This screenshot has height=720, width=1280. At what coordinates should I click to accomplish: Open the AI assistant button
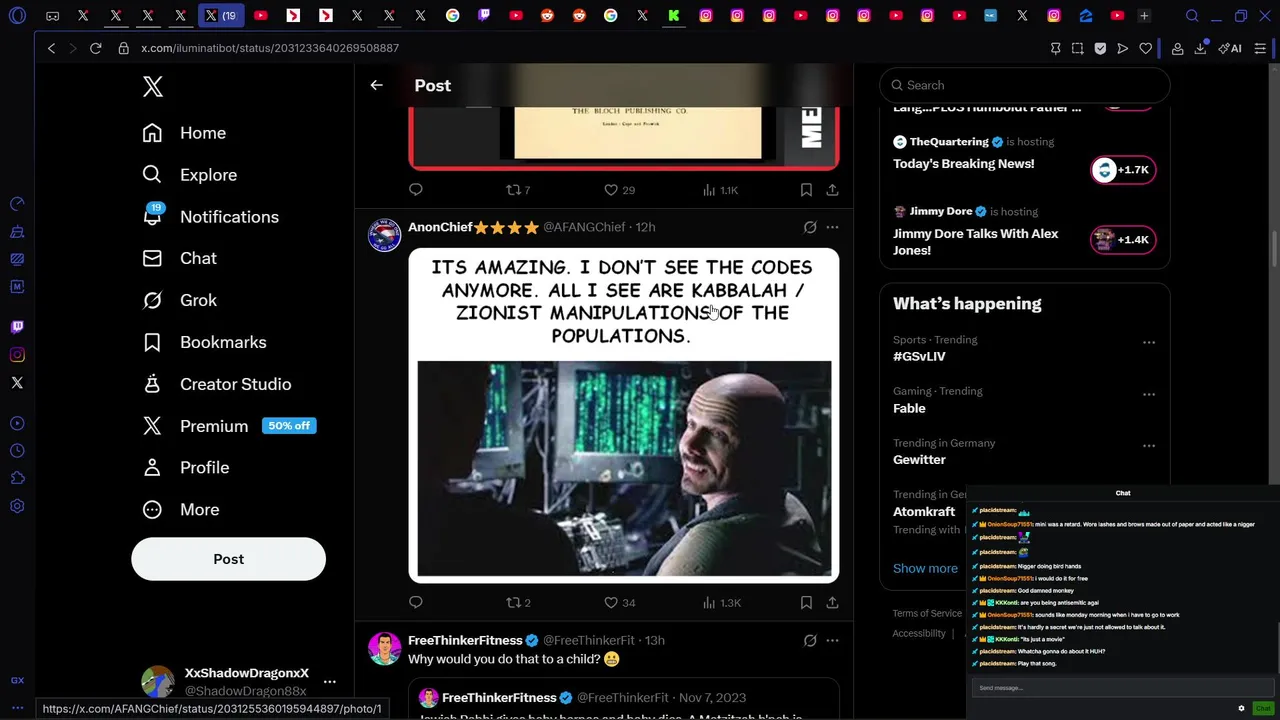tap(1230, 48)
